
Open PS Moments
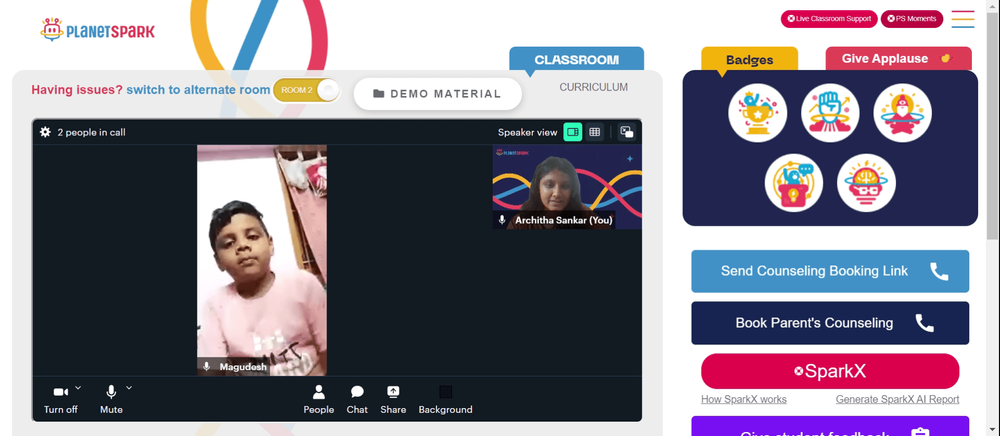click(x=912, y=18)
